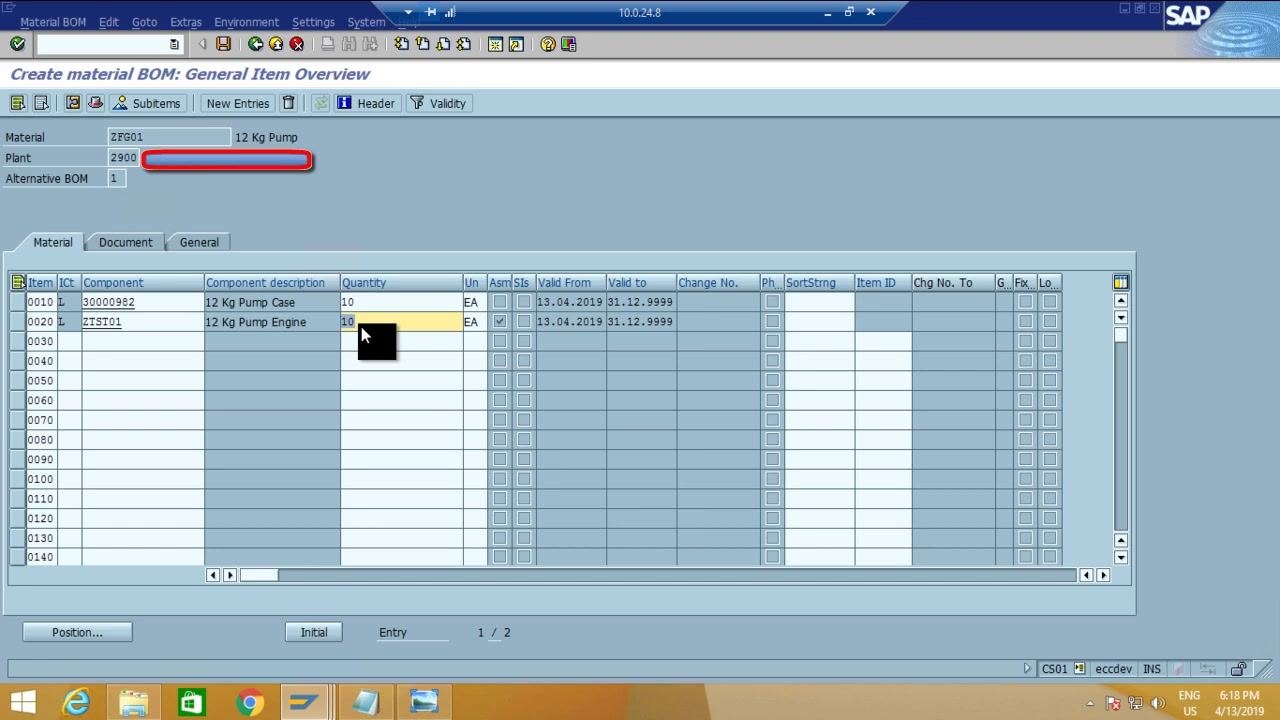This screenshot has height=720, width=1280.
Task: Open Google Chrome from the taskbar
Action: (x=249, y=702)
